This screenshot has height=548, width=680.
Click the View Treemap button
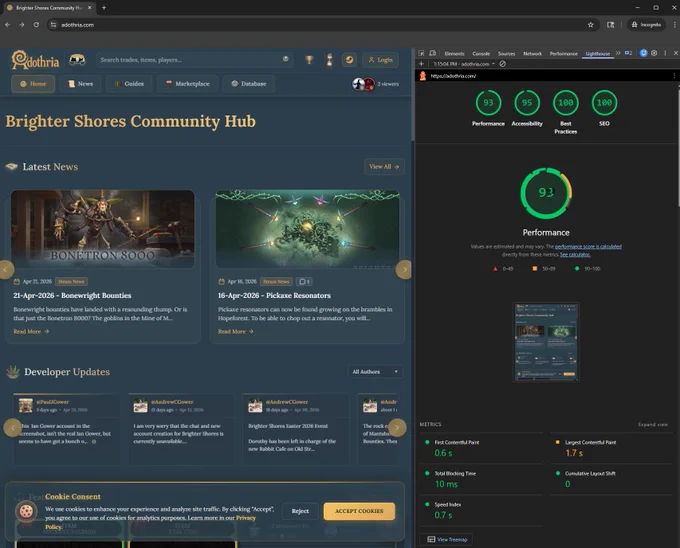click(447, 539)
